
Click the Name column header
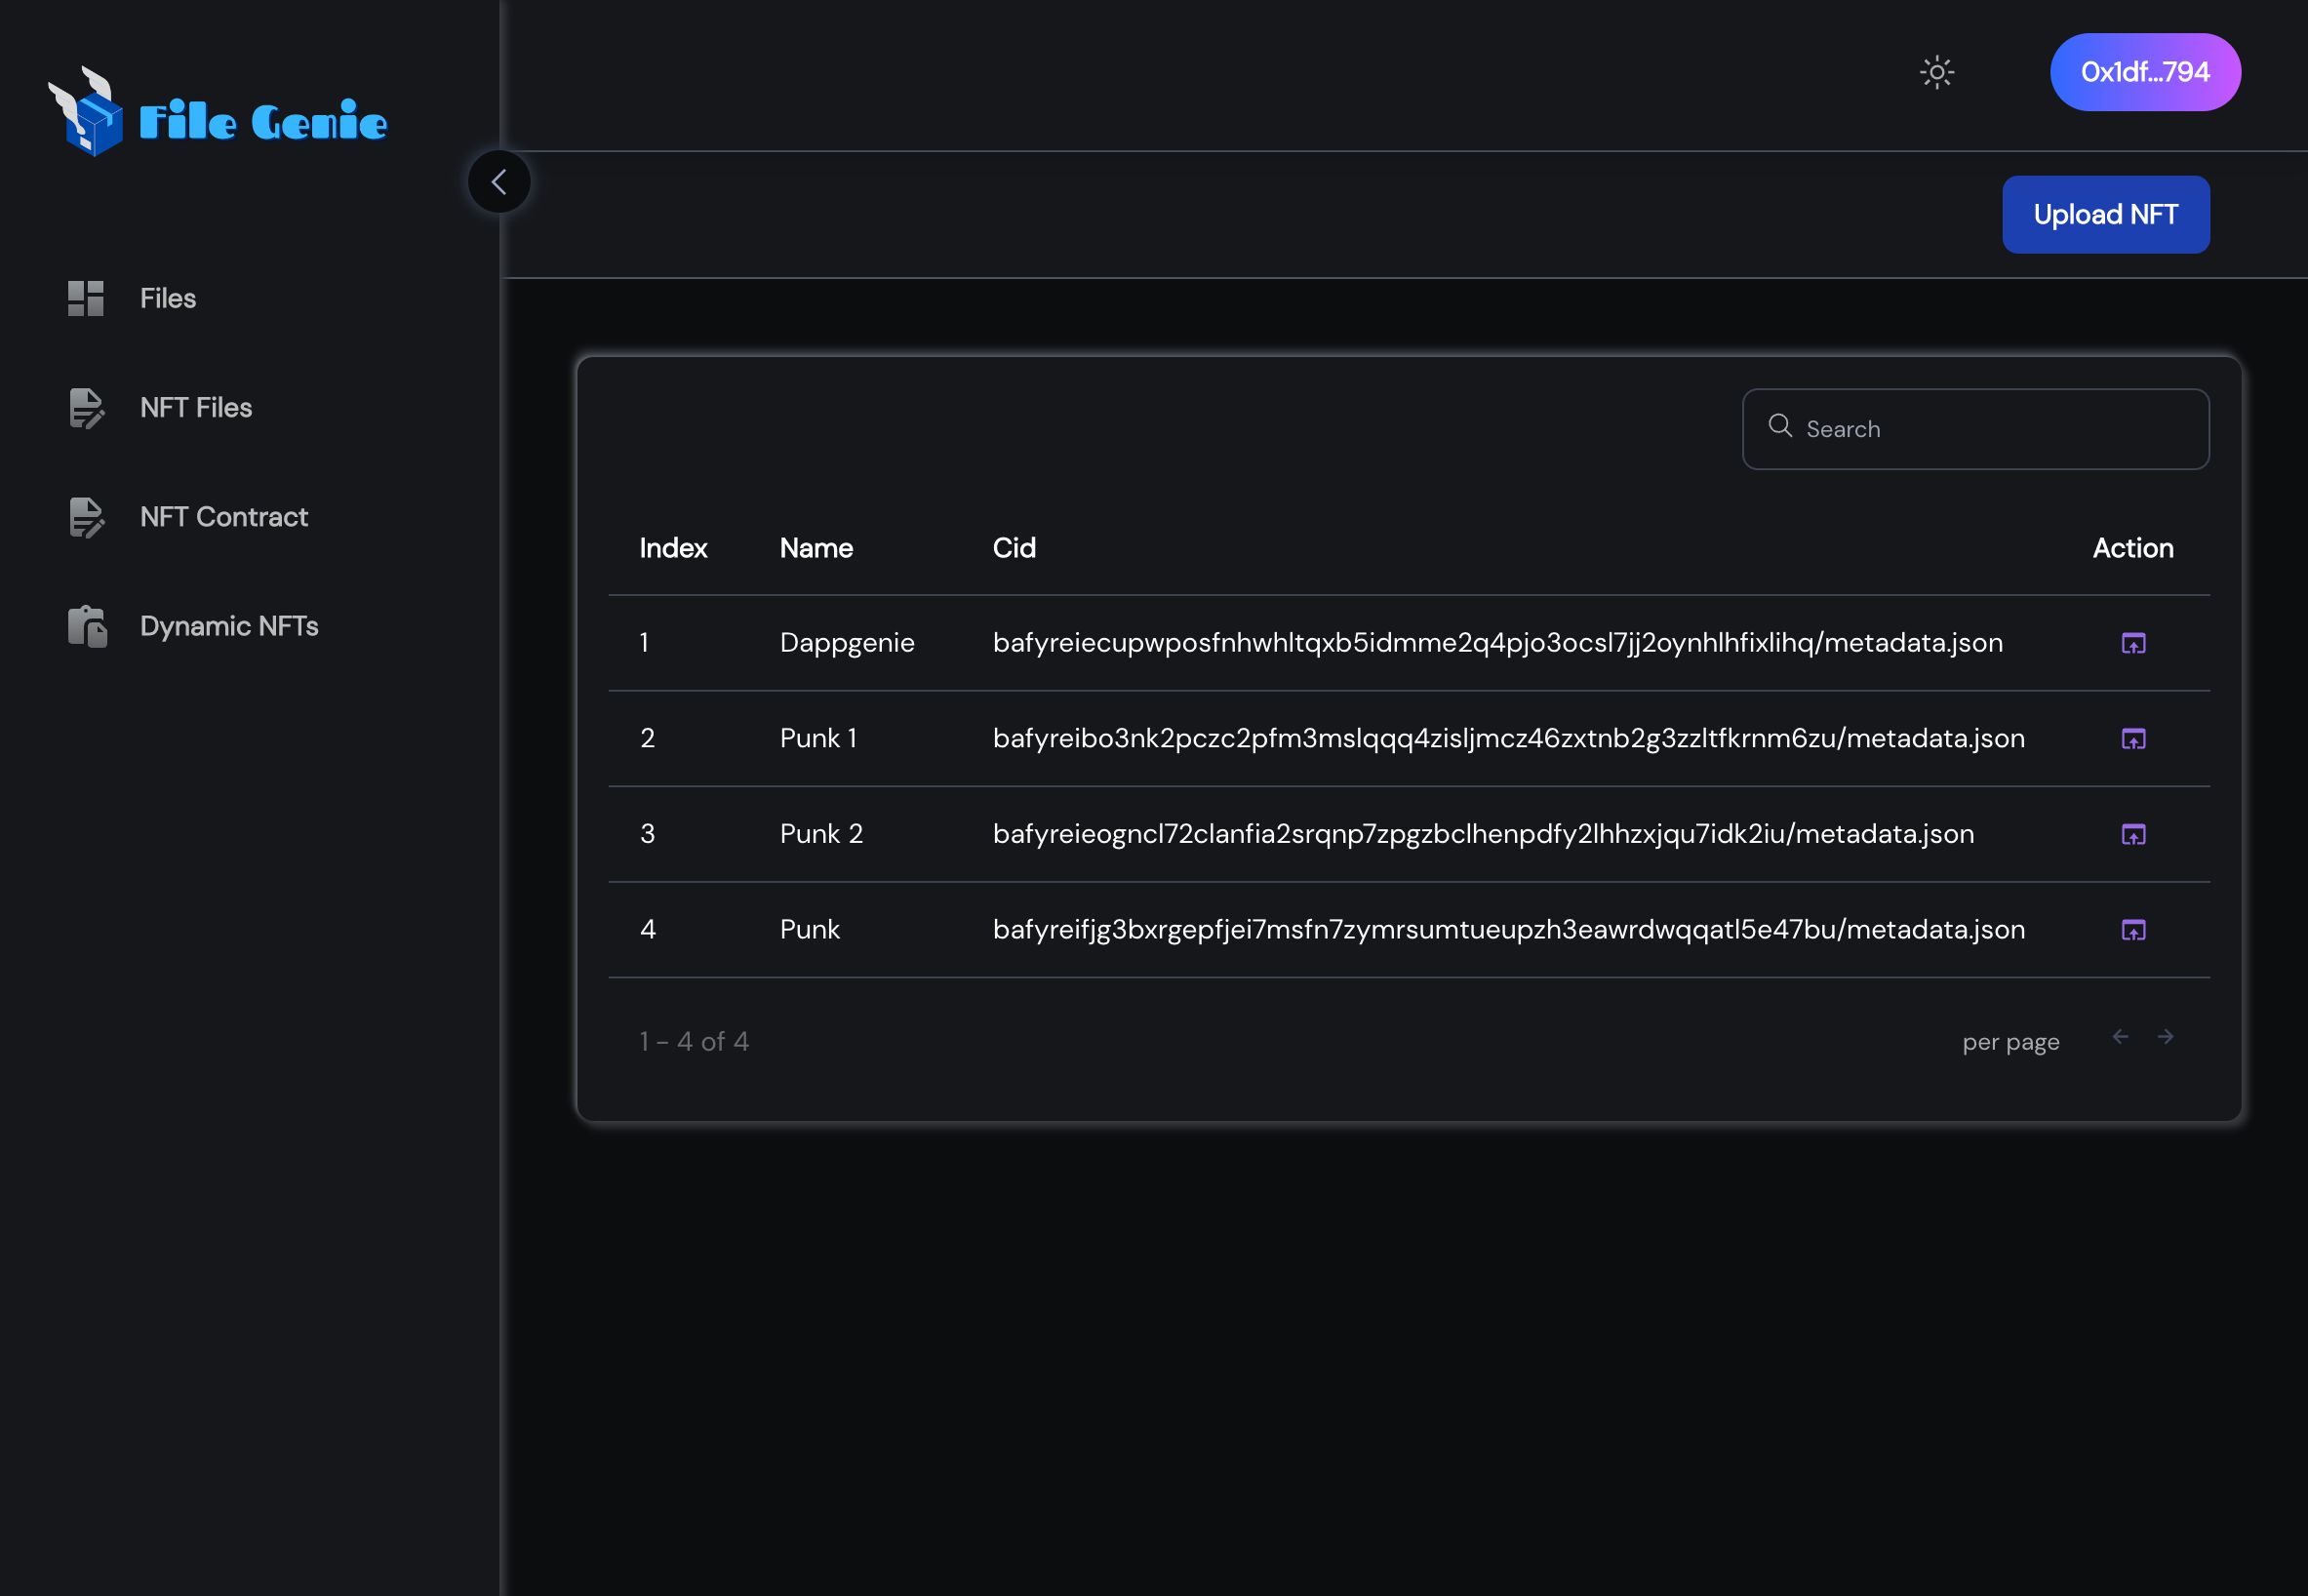point(816,548)
